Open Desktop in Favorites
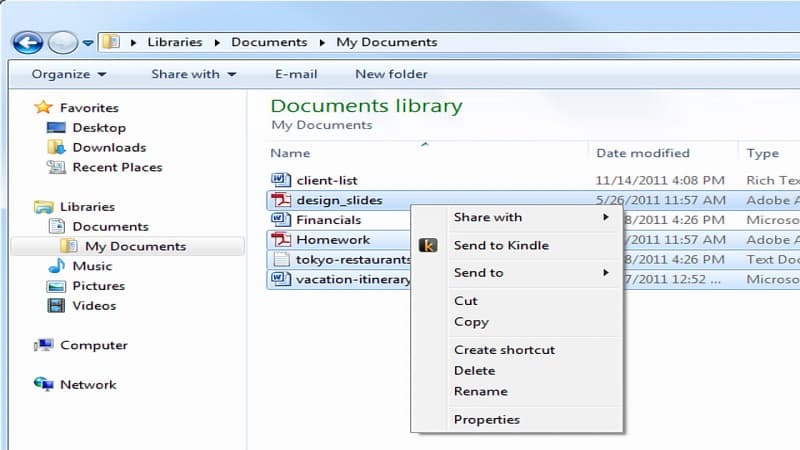Image resolution: width=800 pixels, height=450 pixels. click(99, 128)
